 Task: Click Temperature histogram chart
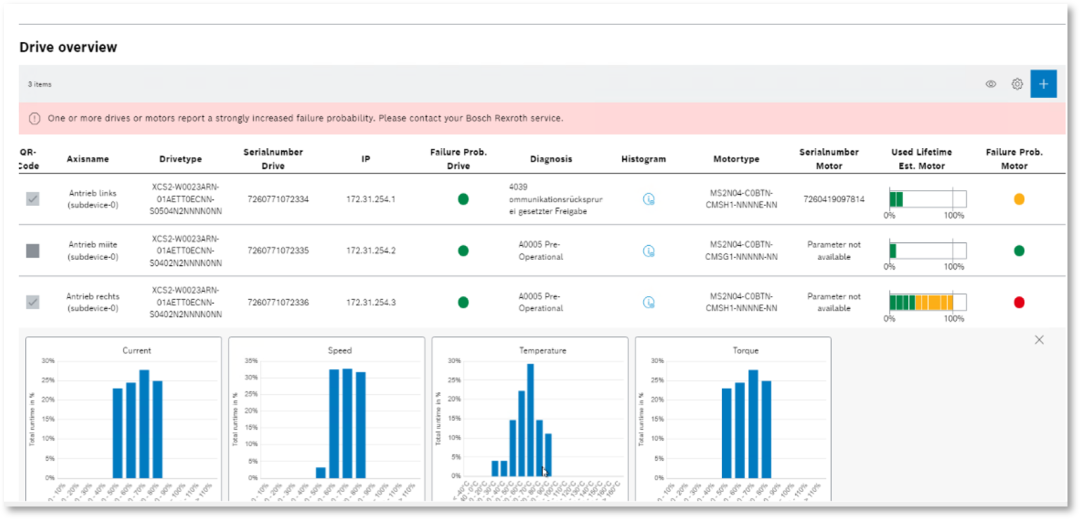[530, 419]
